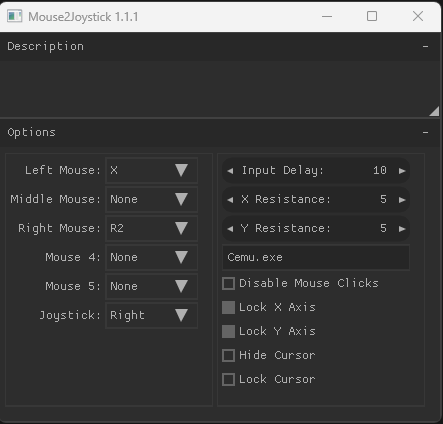Open the Right Mouse mapping dropdown
The image size is (443, 424).
(x=152, y=228)
